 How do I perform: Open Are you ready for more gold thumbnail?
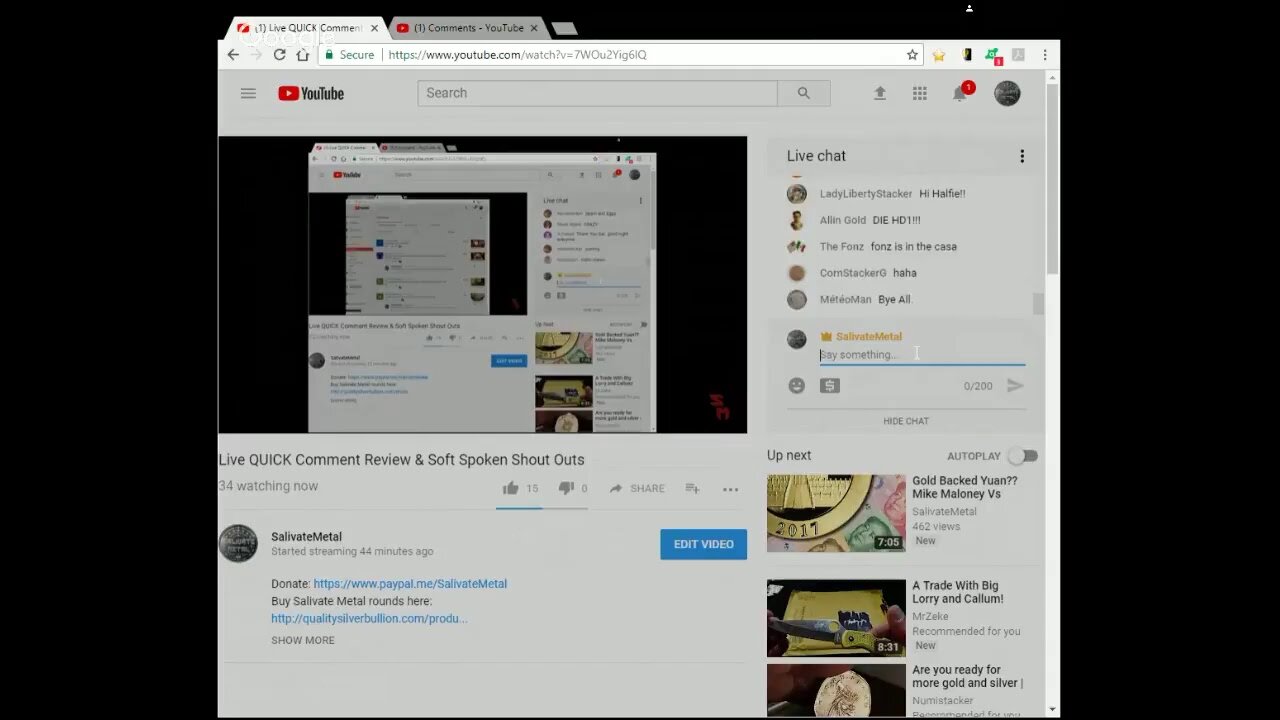836,690
